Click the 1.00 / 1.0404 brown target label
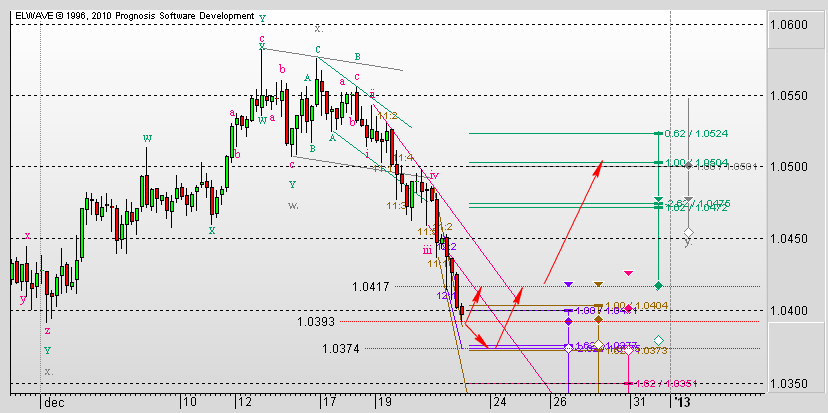The image size is (828, 413). (637, 305)
